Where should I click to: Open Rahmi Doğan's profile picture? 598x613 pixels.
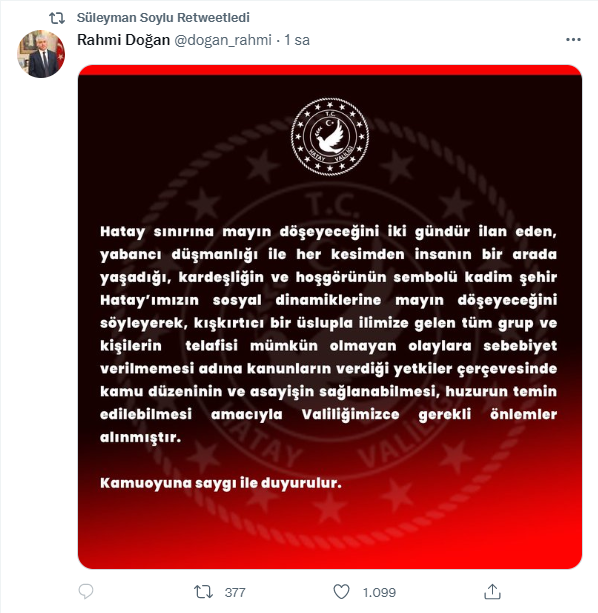[x=41, y=54]
